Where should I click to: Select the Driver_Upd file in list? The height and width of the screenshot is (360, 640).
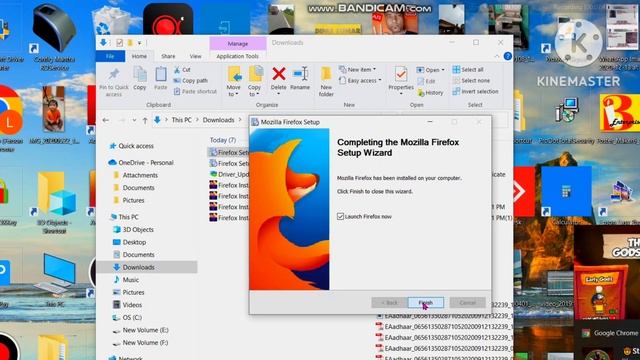point(229,174)
